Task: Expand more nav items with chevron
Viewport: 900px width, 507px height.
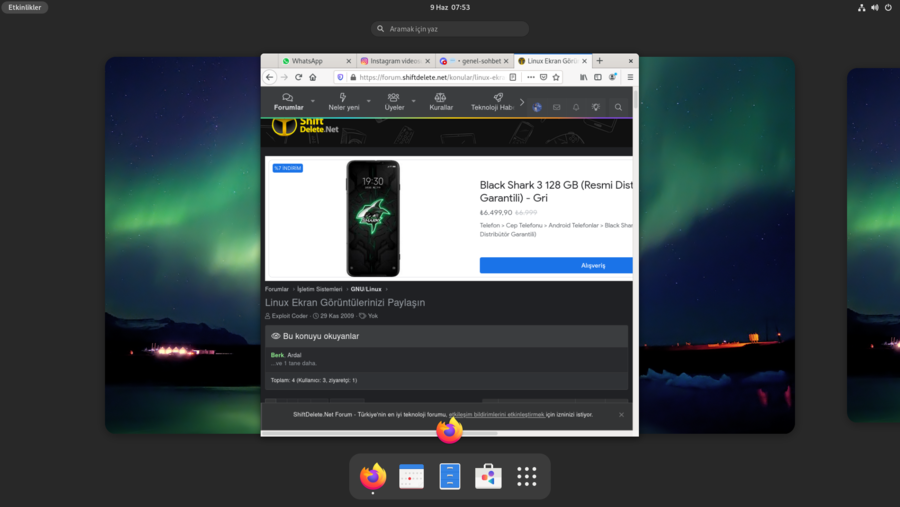Action: tap(522, 102)
